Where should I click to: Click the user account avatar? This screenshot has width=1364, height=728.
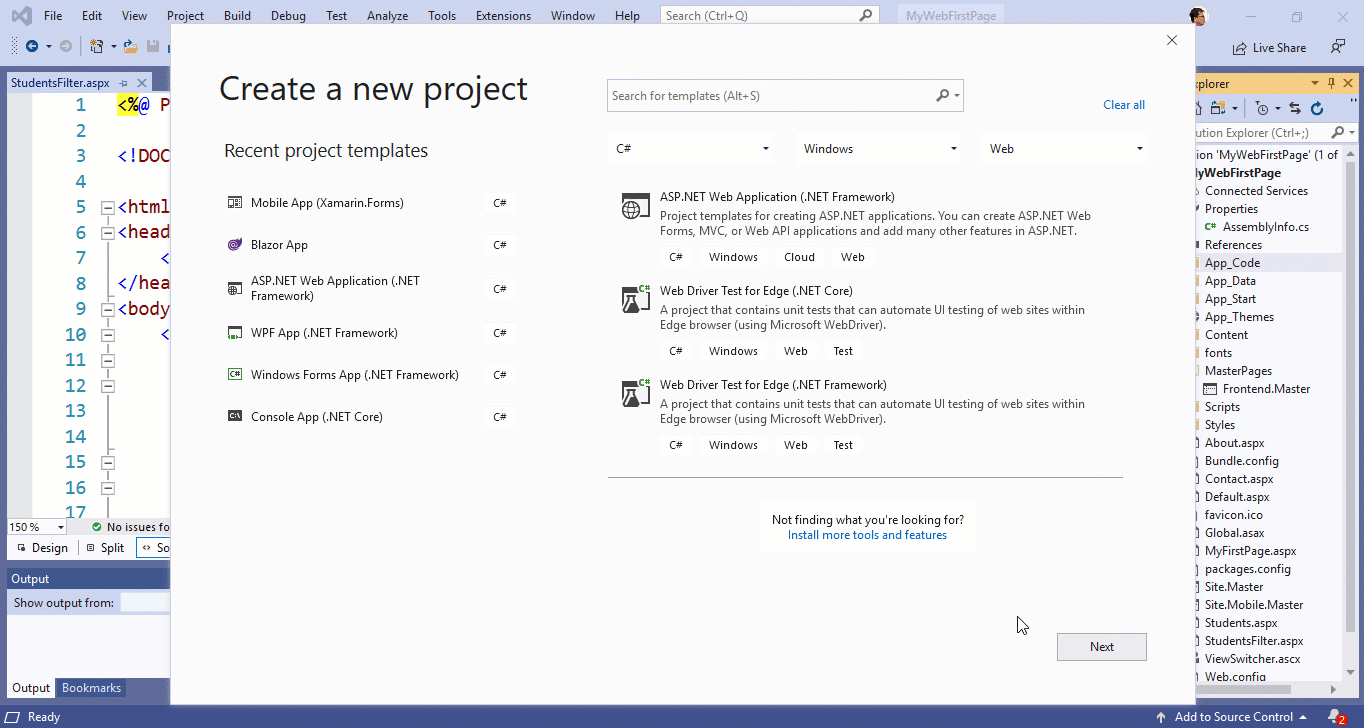(x=1198, y=16)
